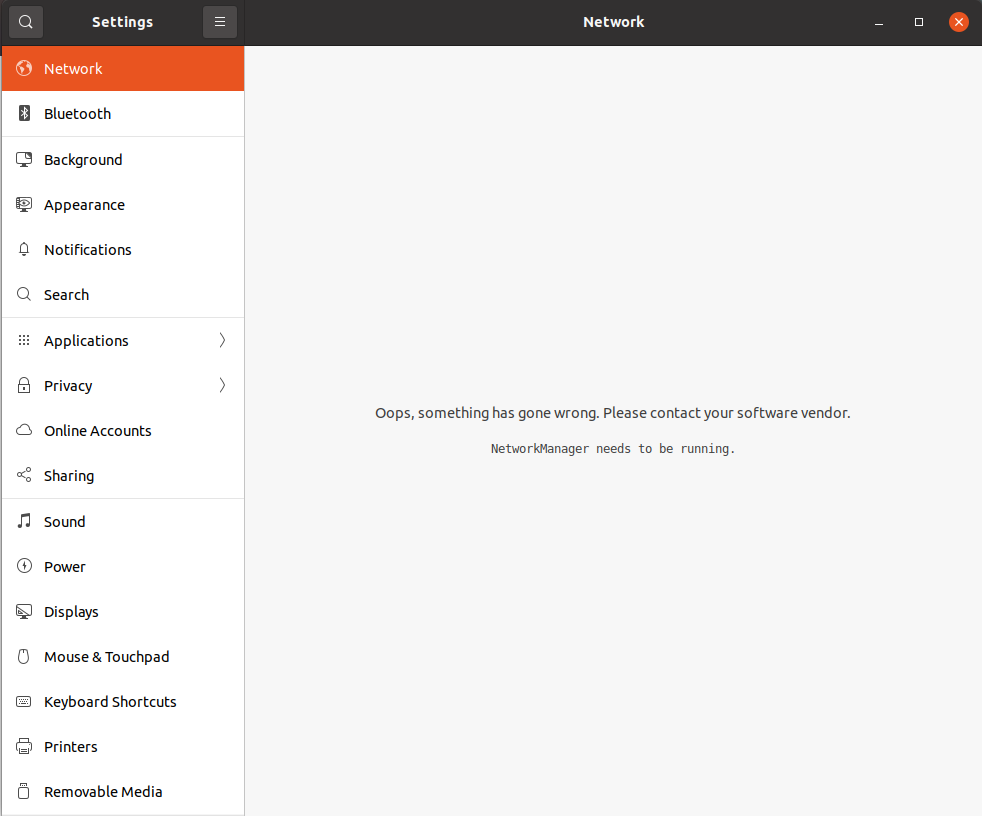Select the Keyboard Shortcuts label
The width and height of the screenshot is (982, 816).
[x=110, y=702]
